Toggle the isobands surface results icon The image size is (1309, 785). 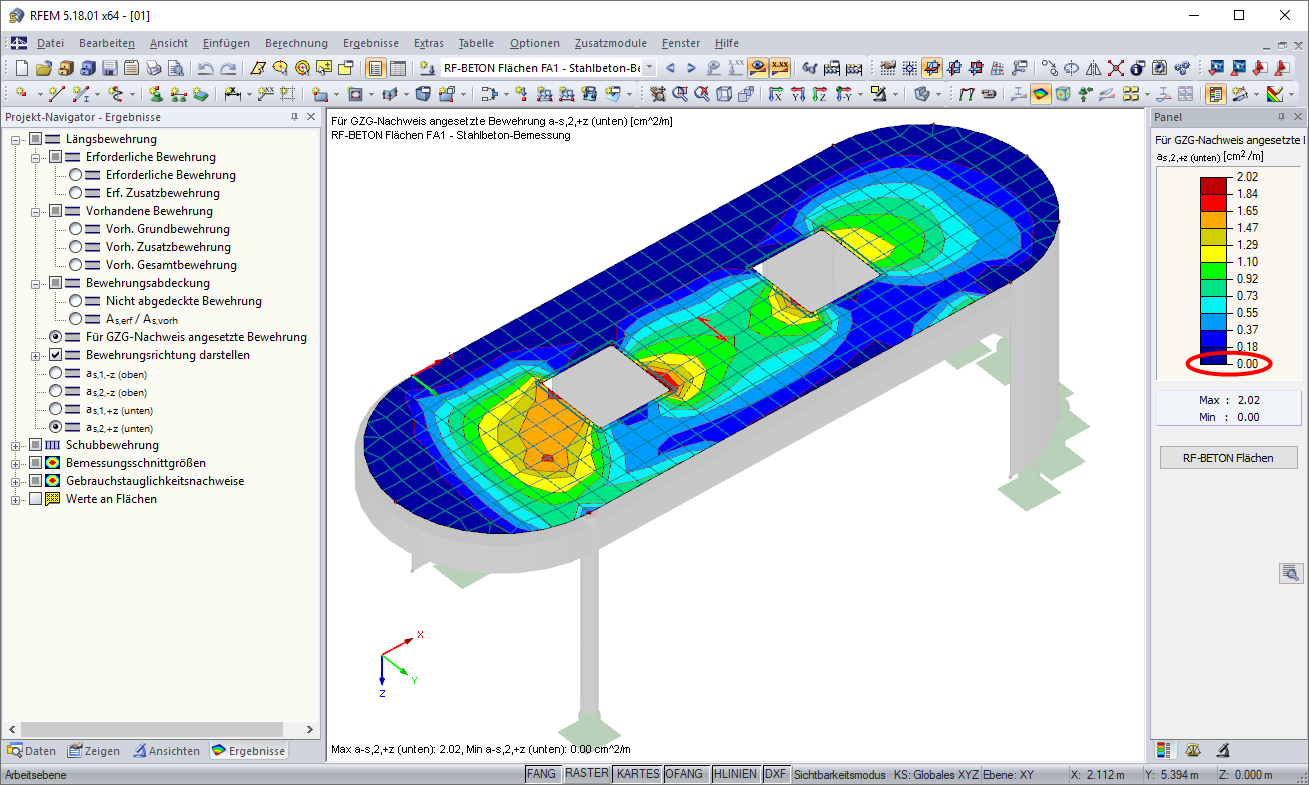pyautogui.click(x=1041, y=94)
